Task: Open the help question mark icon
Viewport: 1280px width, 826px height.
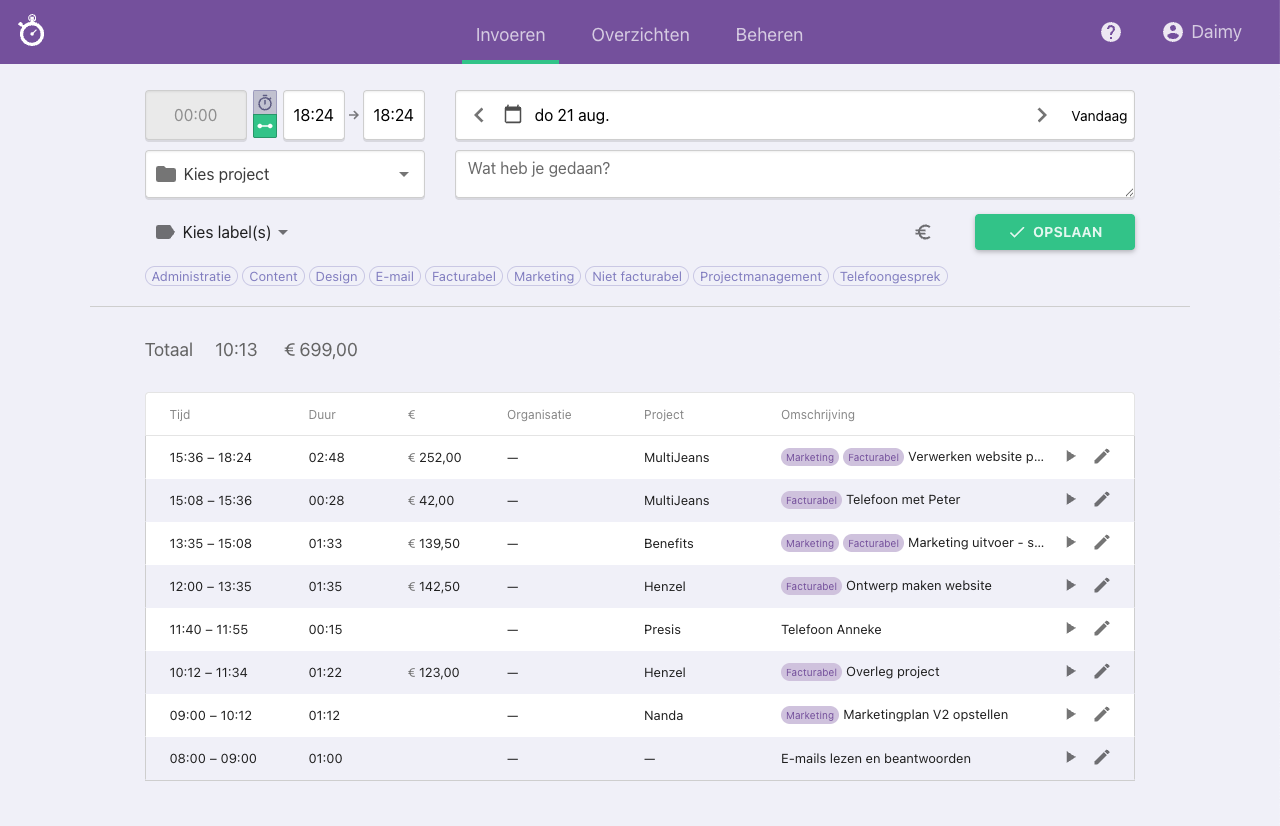Action: coord(1110,32)
